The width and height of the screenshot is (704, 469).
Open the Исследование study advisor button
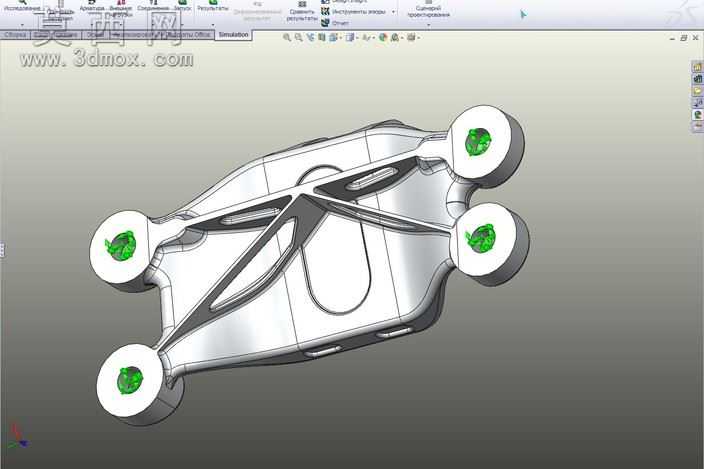22,6
